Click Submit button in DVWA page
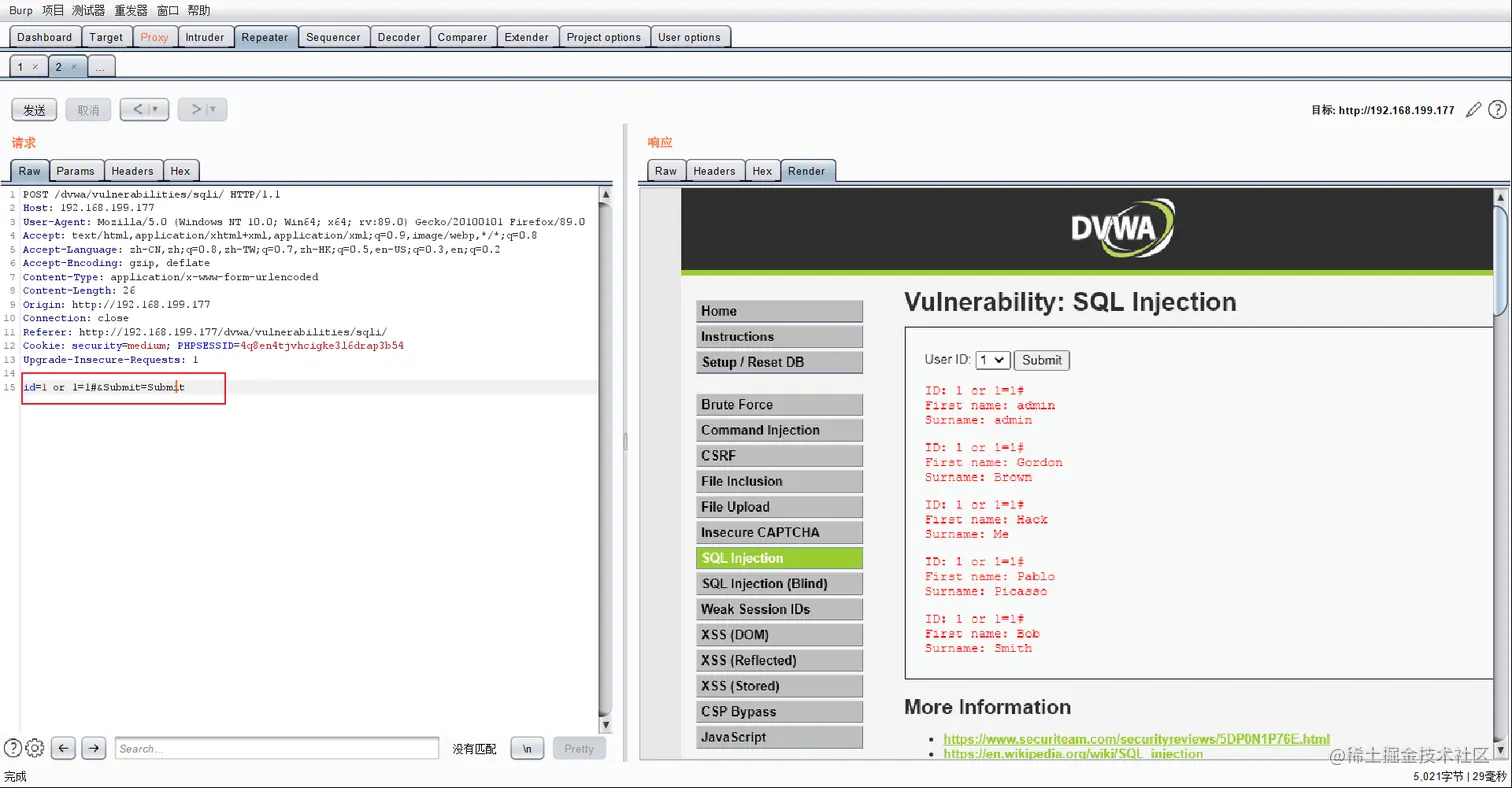The image size is (1512, 788). pos(1042,360)
